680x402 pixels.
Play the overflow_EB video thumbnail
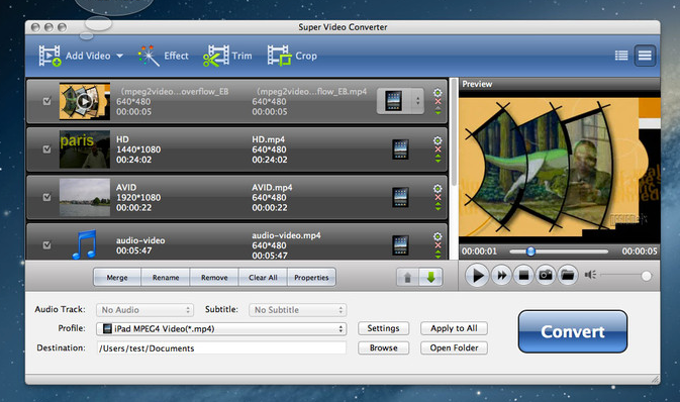(x=84, y=101)
